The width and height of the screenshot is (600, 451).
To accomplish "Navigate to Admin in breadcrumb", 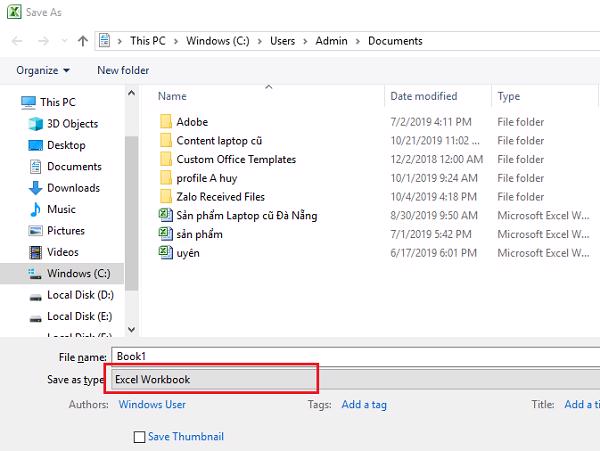I will 331,41.
